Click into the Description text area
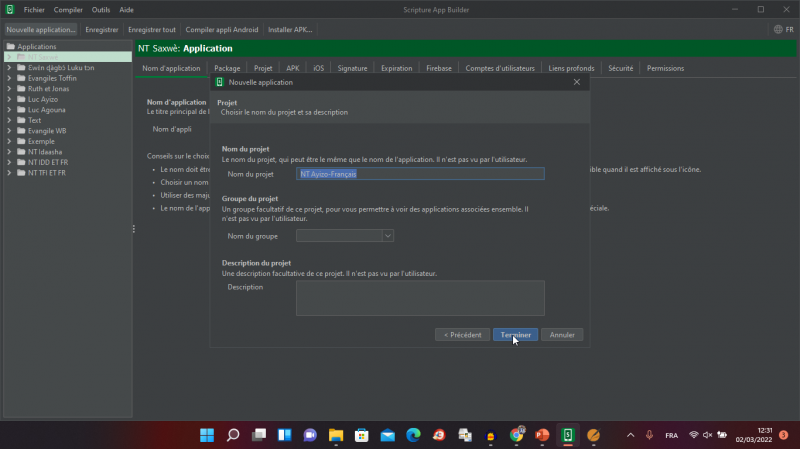The width and height of the screenshot is (800, 449). (420, 297)
